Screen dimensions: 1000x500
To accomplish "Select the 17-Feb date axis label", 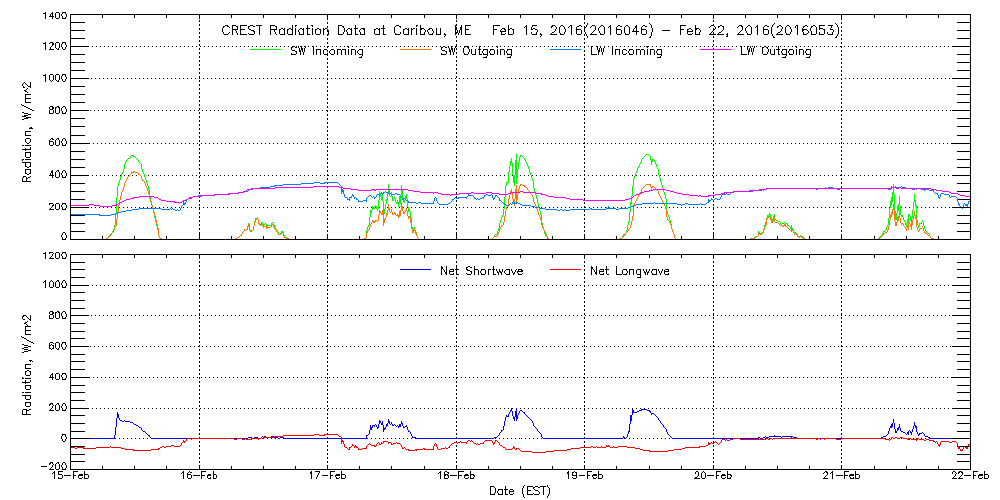I will [x=328, y=478].
